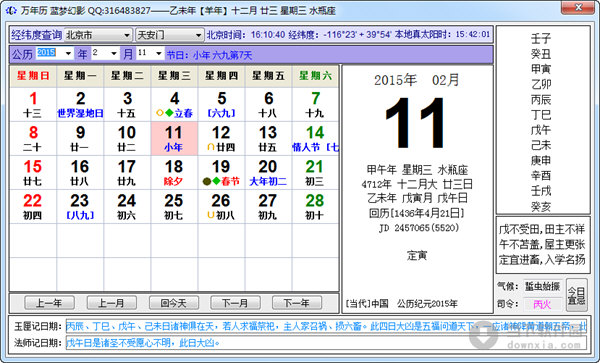
Task: Click the 星期三 column header
Action: point(174,76)
